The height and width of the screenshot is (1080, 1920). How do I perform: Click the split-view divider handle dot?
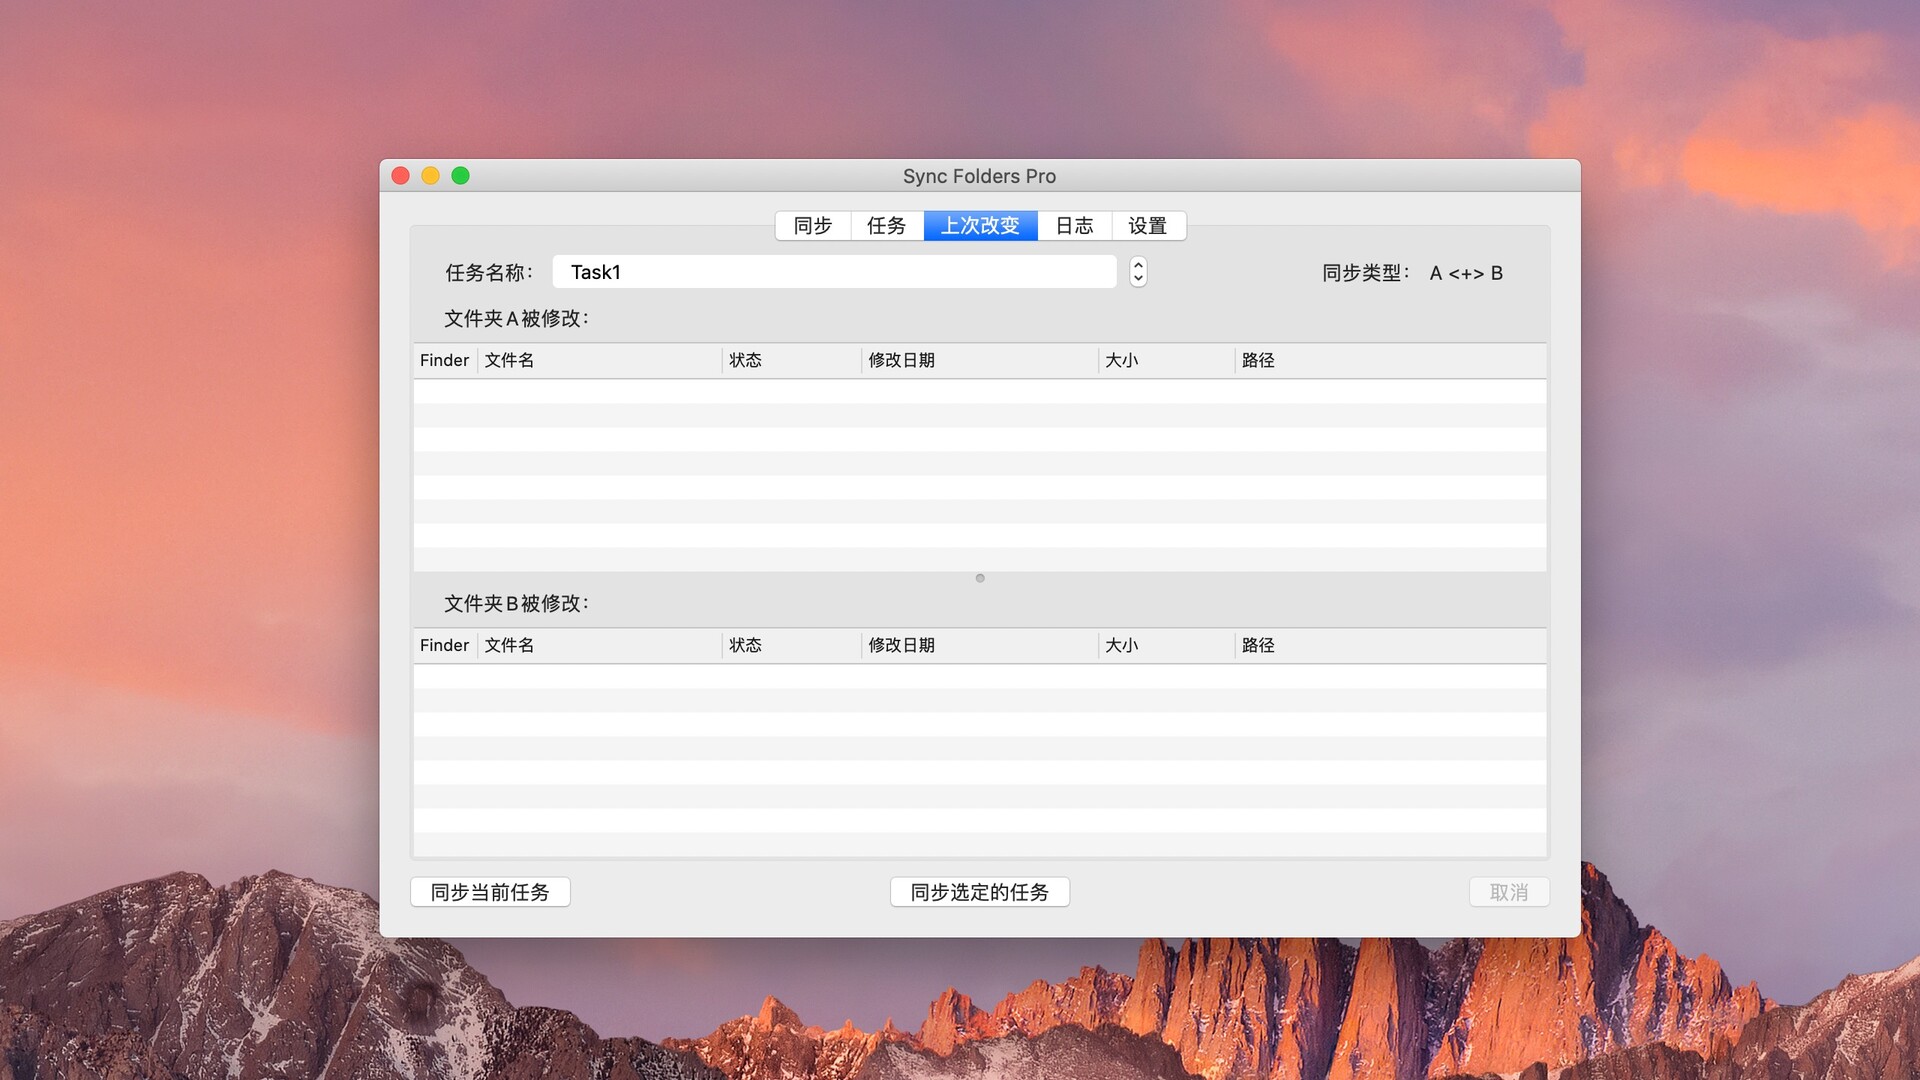pos(980,578)
